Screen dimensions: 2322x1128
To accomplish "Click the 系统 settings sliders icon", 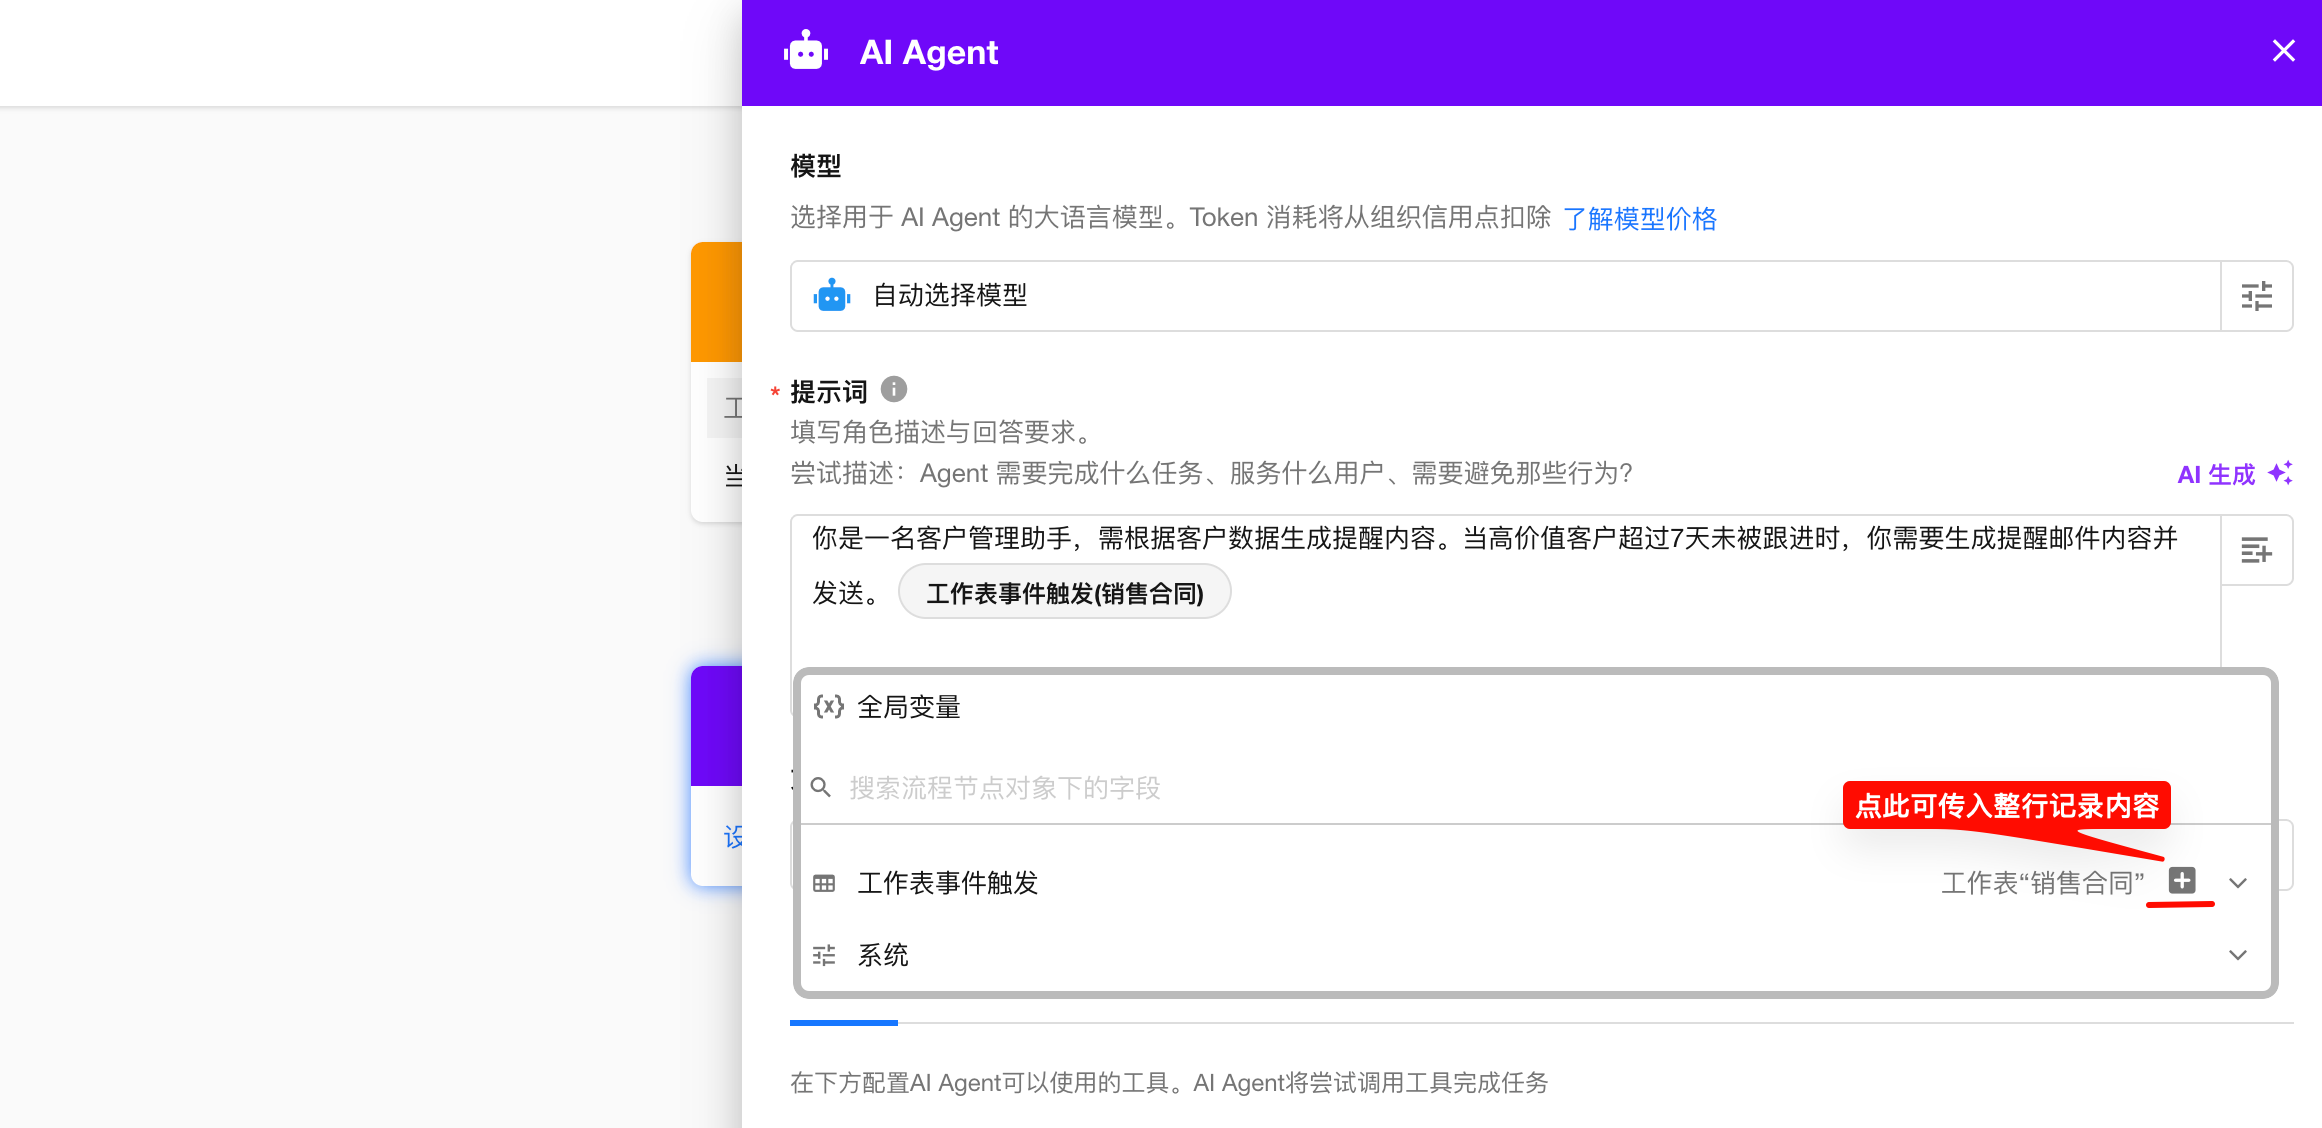I will pyautogui.click(x=824, y=955).
